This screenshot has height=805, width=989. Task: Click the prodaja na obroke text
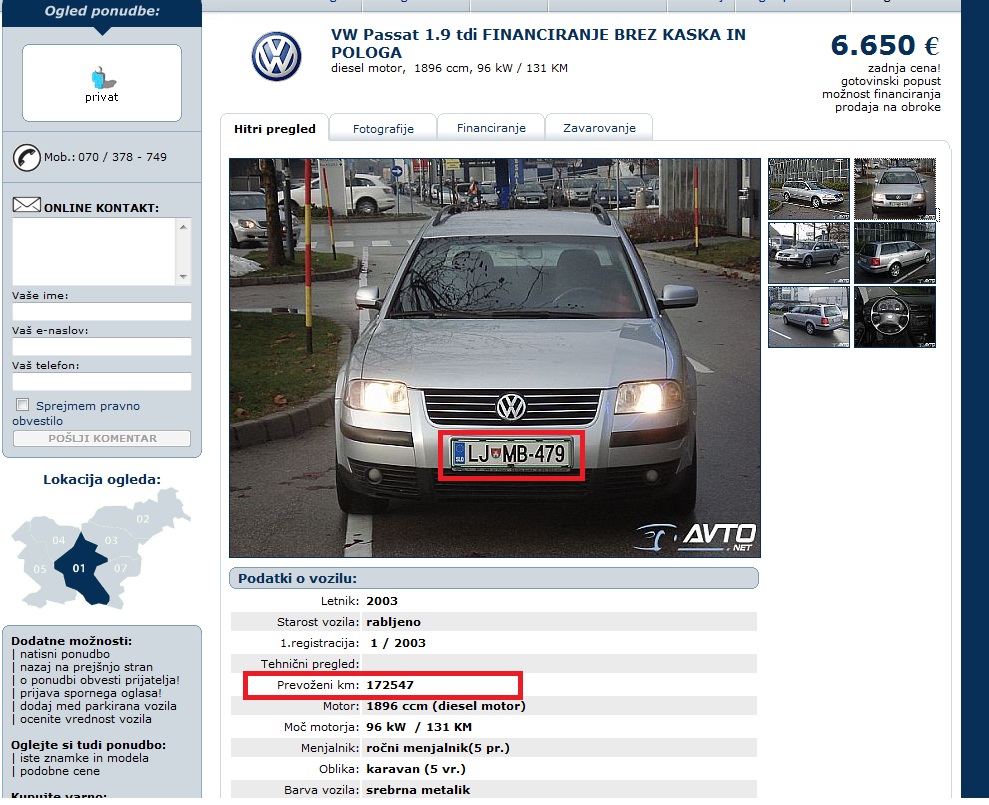click(887, 107)
